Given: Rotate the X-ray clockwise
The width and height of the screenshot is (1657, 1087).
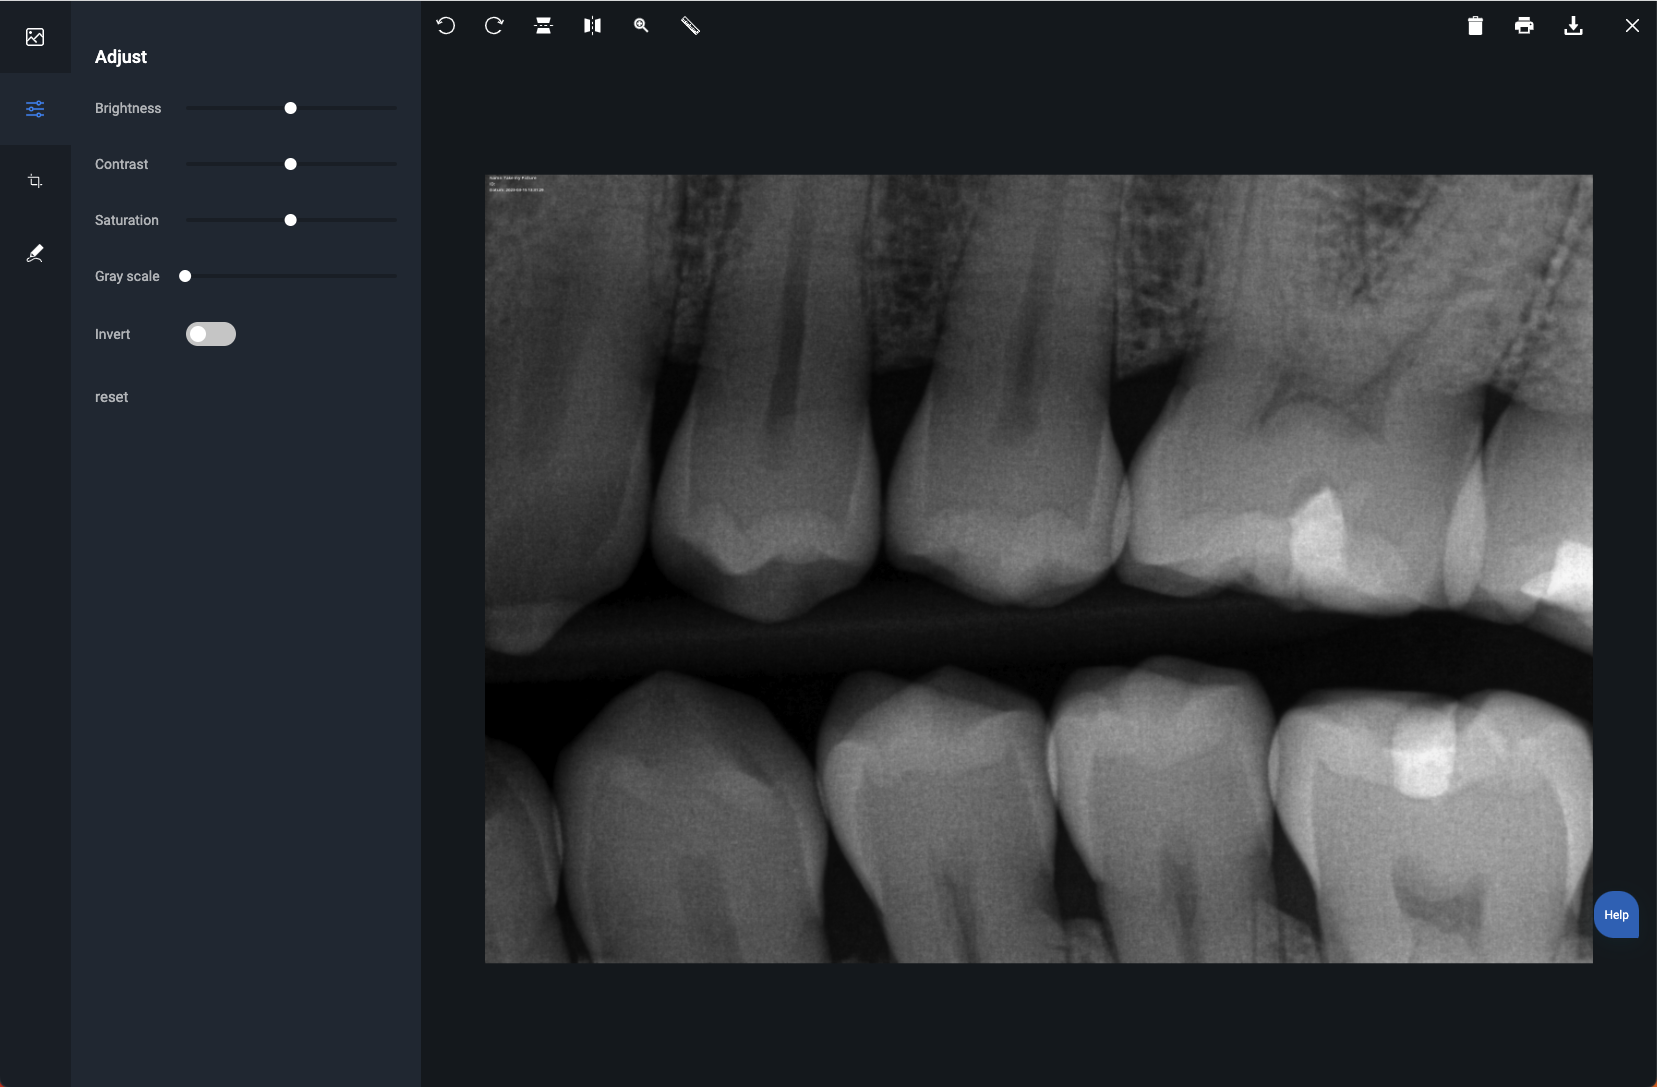Looking at the screenshot, I should (x=494, y=26).
